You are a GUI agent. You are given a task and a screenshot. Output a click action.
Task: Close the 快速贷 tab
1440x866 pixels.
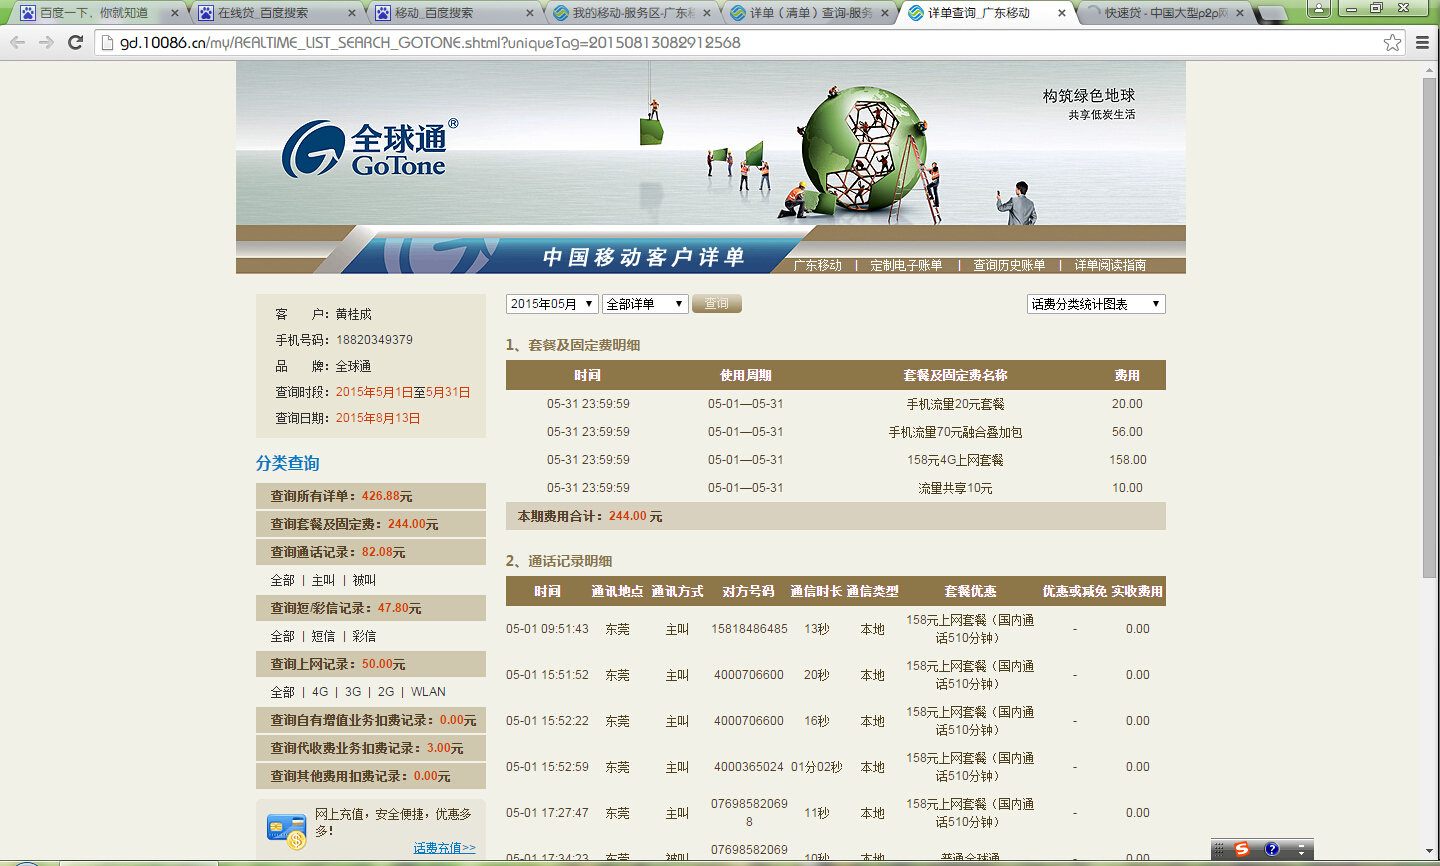(1240, 13)
